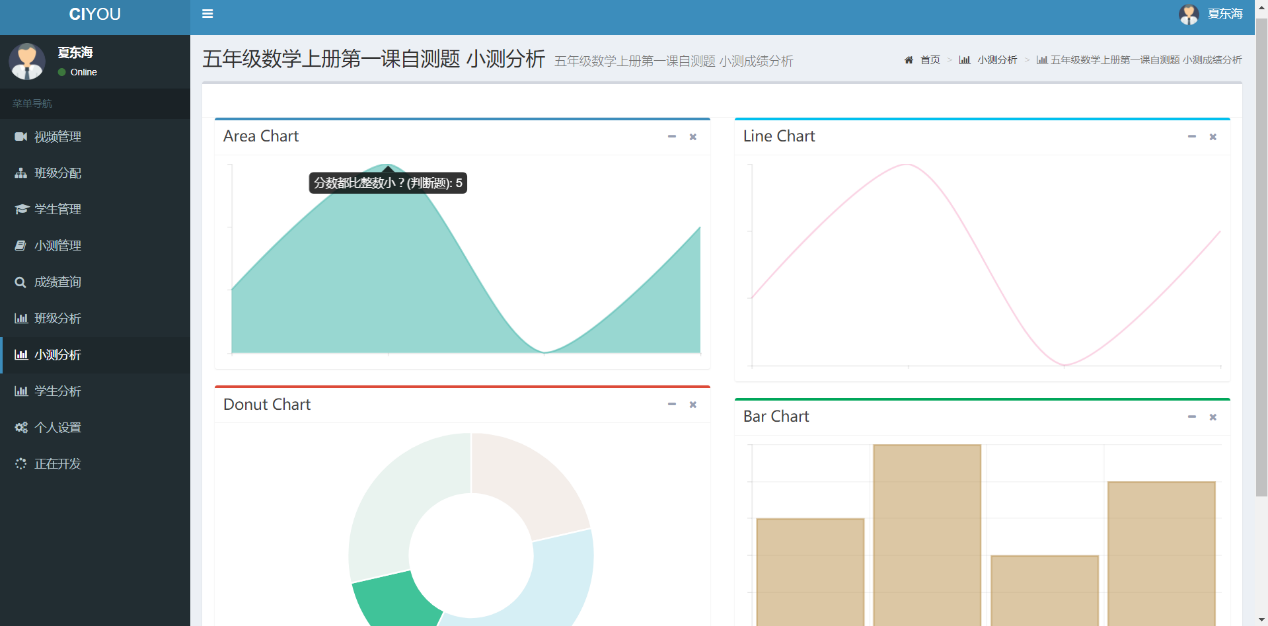This screenshot has height=626, width=1268.
Task: Click the home icon in the breadcrumb
Action: pyautogui.click(x=909, y=60)
